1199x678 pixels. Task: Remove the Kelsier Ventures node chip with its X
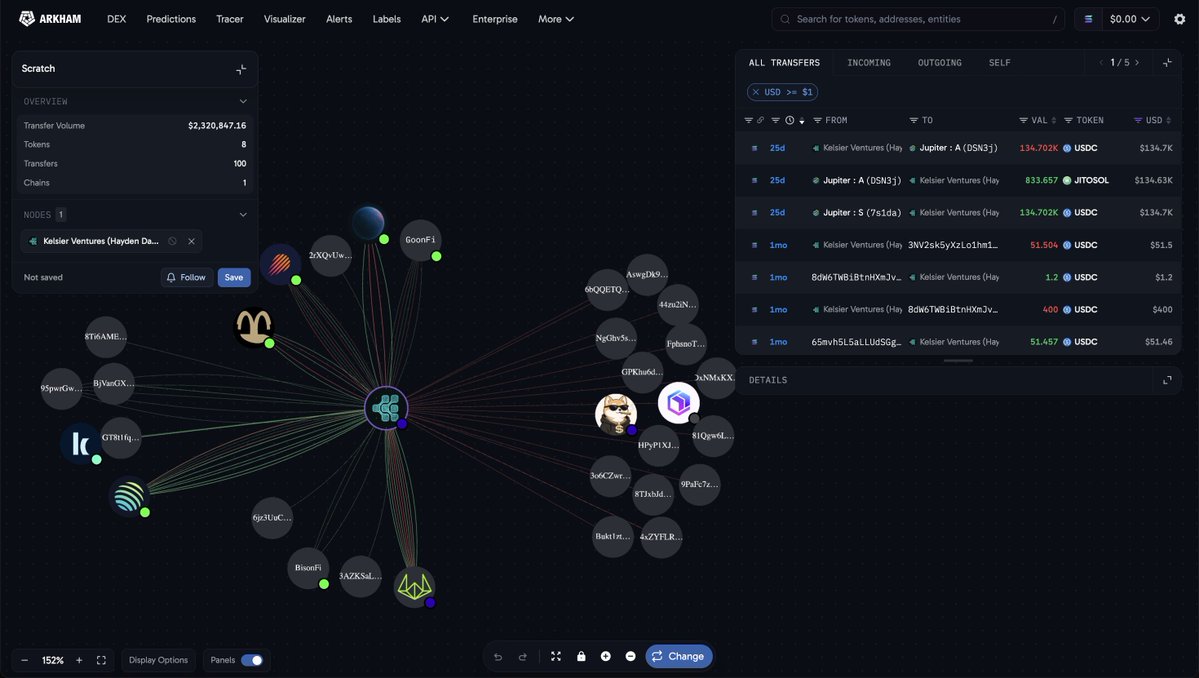click(x=191, y=242)
